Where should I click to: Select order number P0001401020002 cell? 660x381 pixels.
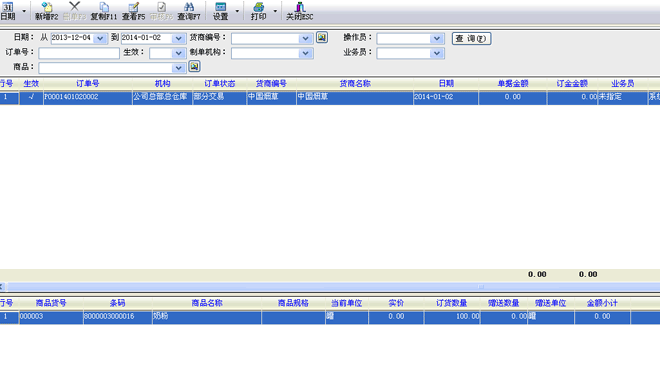(x=88, y=97)
